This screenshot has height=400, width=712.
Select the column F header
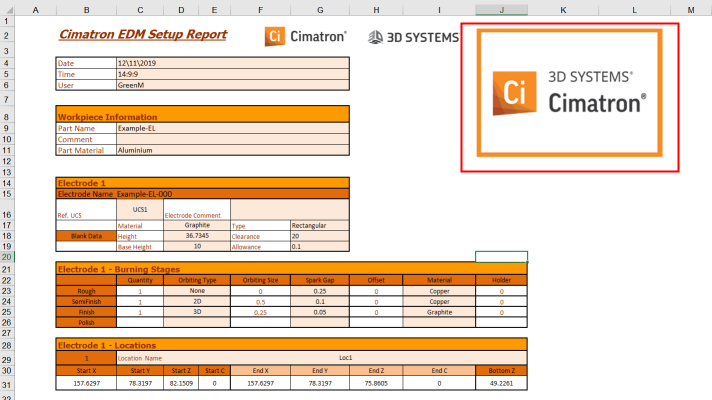click(260, 10)
